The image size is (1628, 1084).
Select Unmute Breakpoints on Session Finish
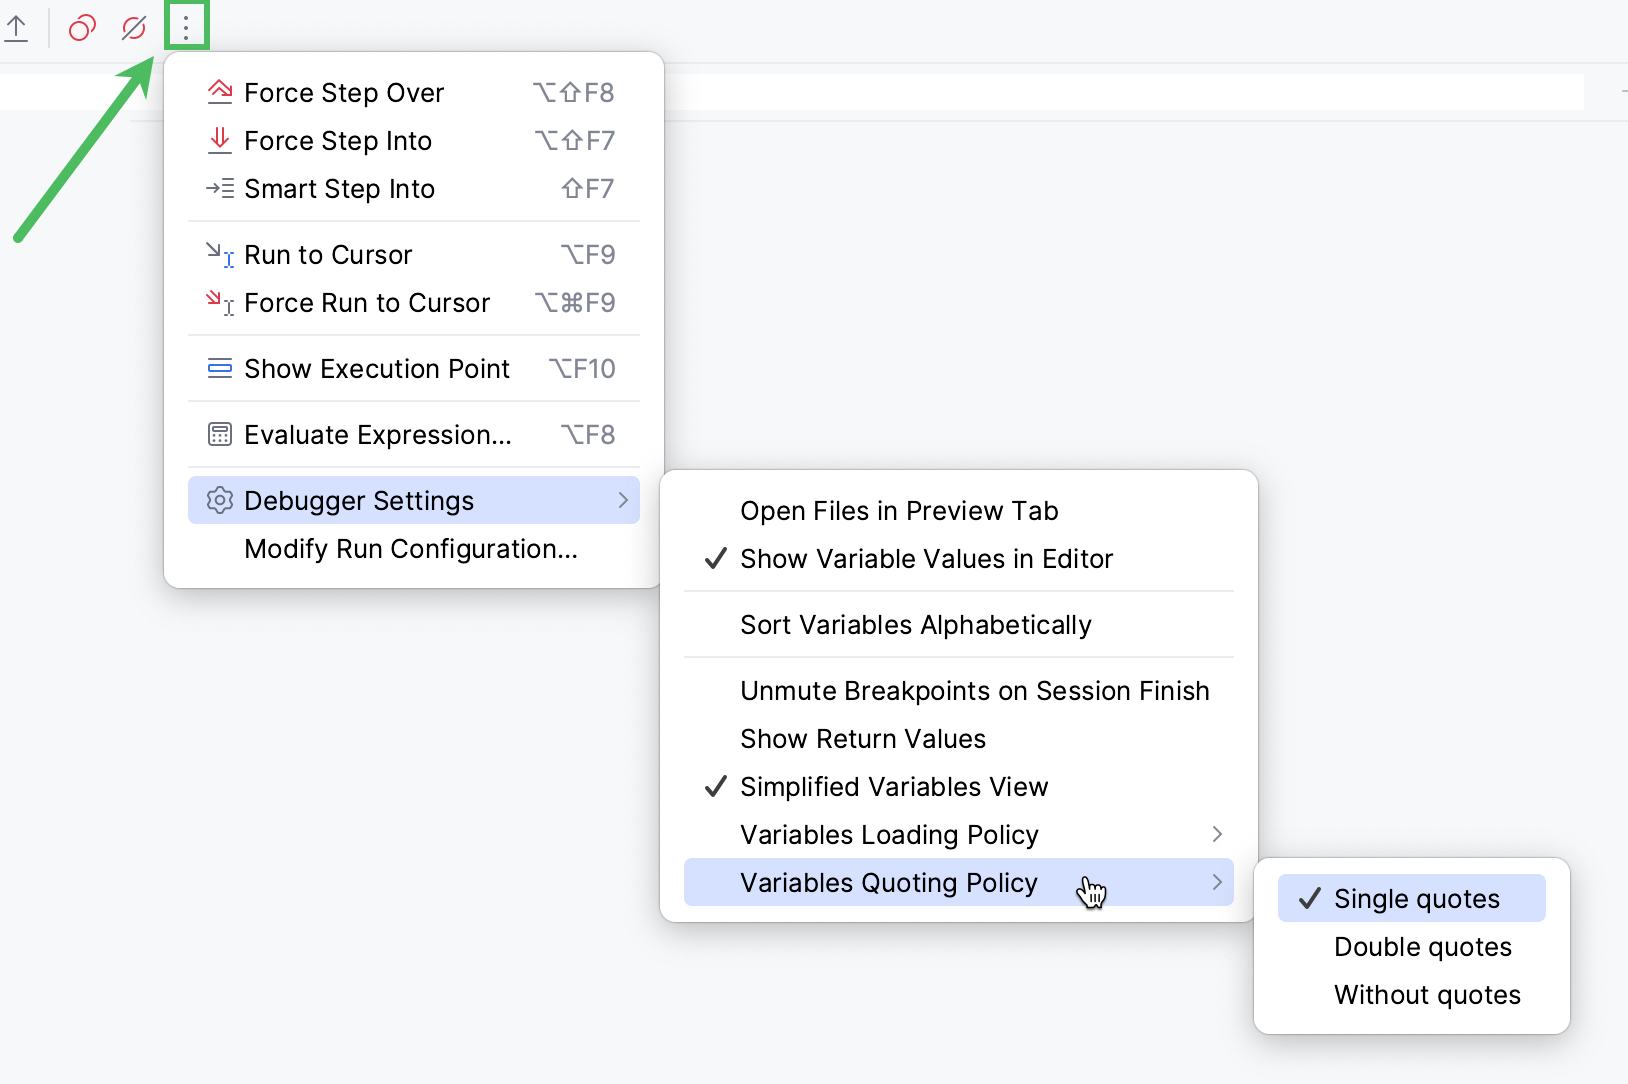[974, 690]
